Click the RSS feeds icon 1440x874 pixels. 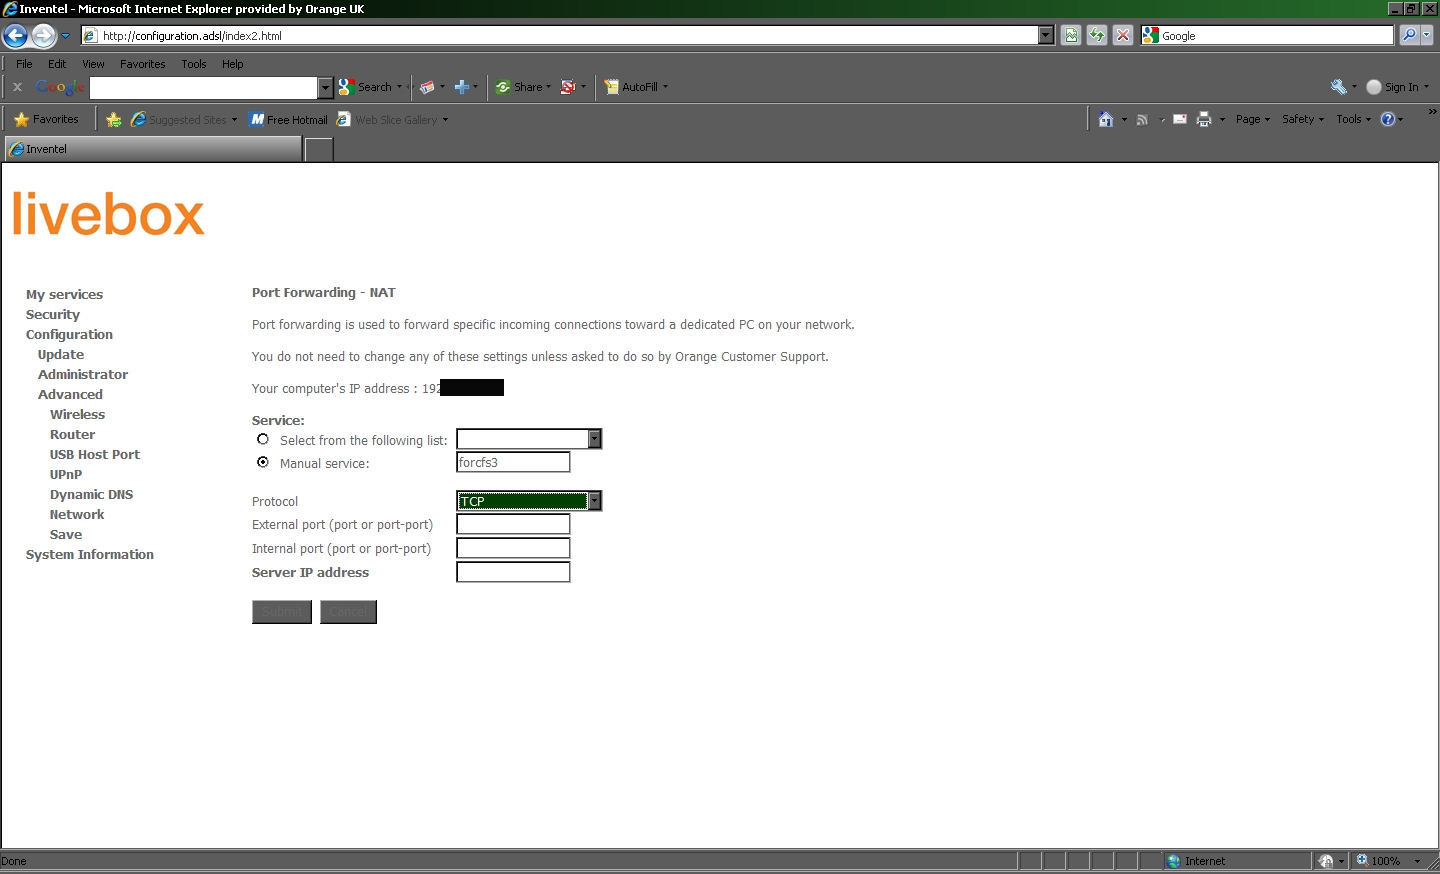point(1142,119)
